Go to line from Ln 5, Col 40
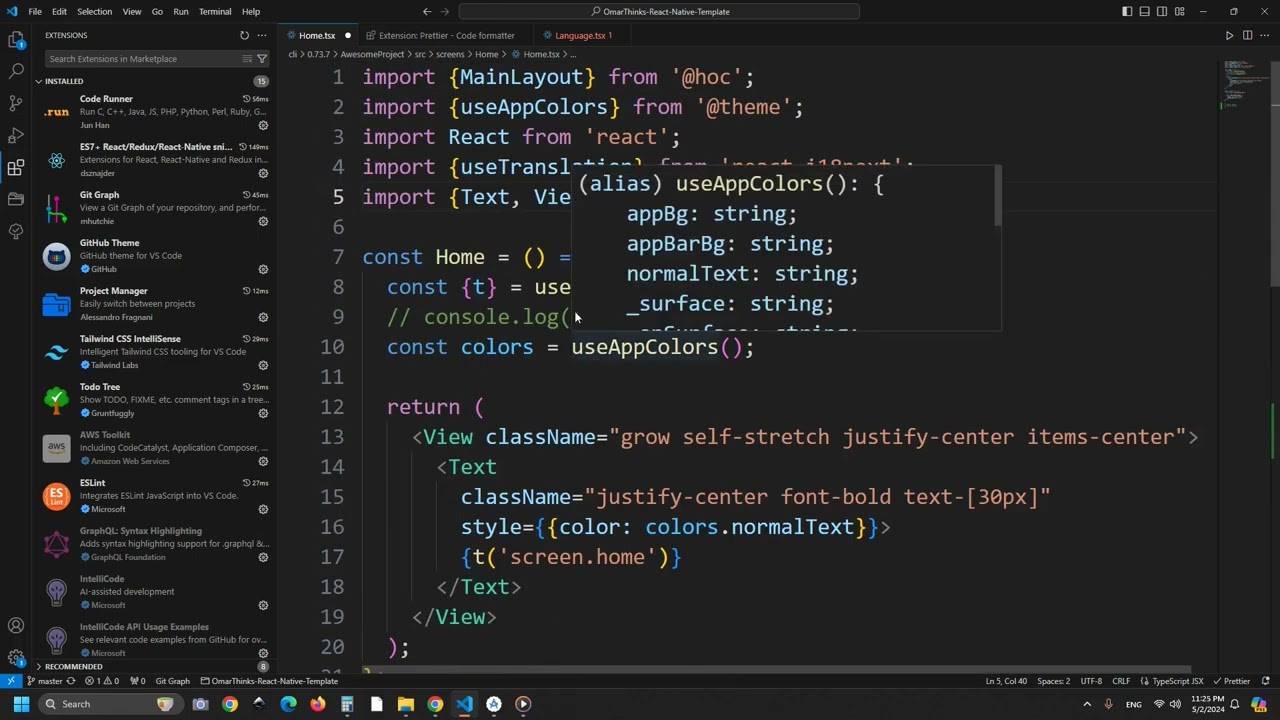1280x720 pixels. pos(1006,681)
